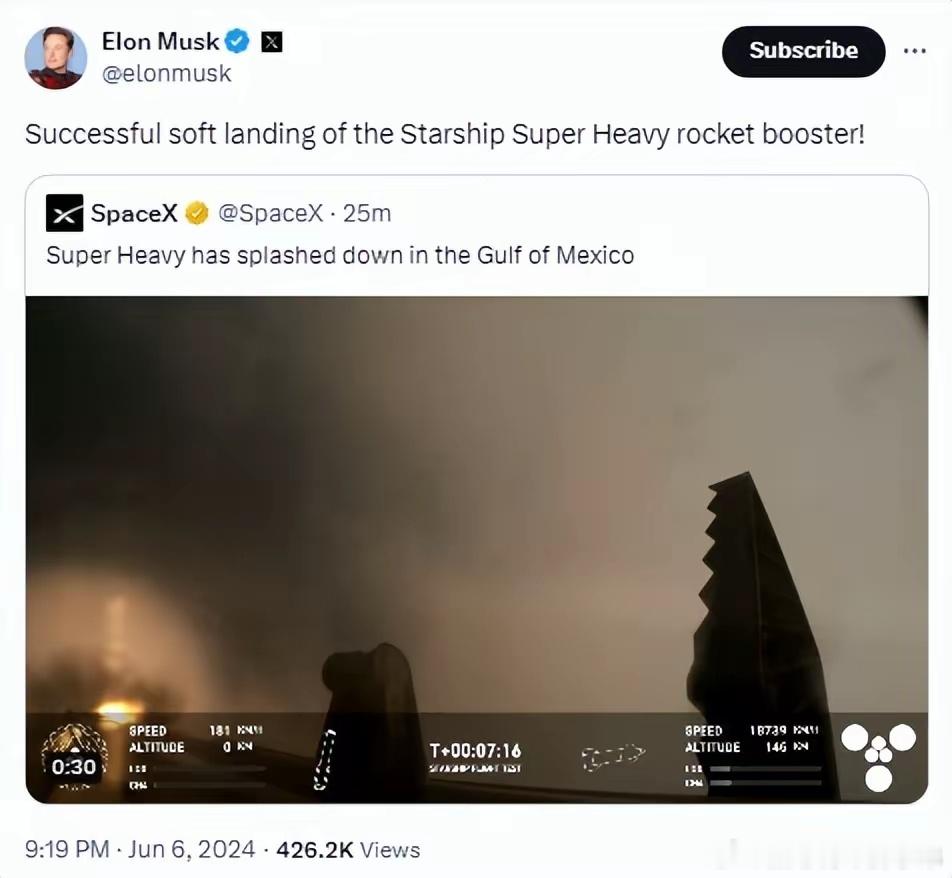952x878 pixels.
Task: Open the 9:19 PM Jun 6, 2024 timestamp
Action: tap(140, 849)
